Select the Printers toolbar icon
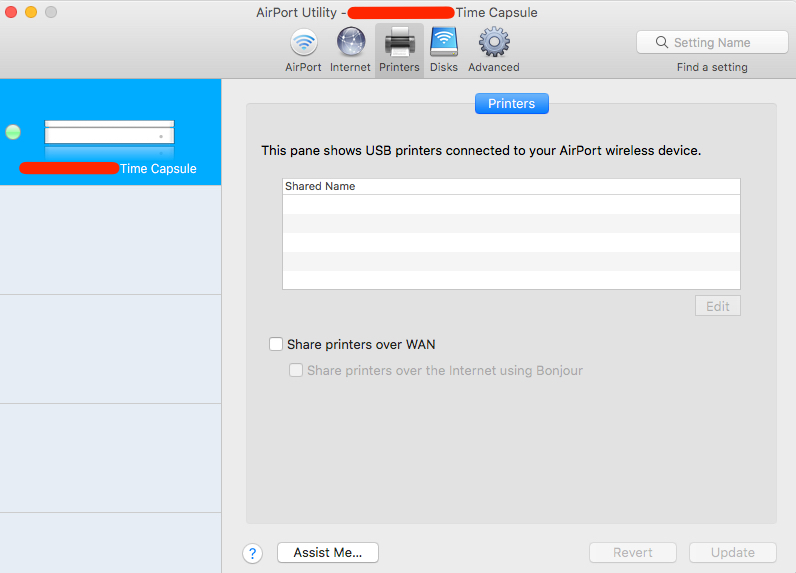Image resolution: width=796 pixels, height=573 pixels. tap(400, 43)
